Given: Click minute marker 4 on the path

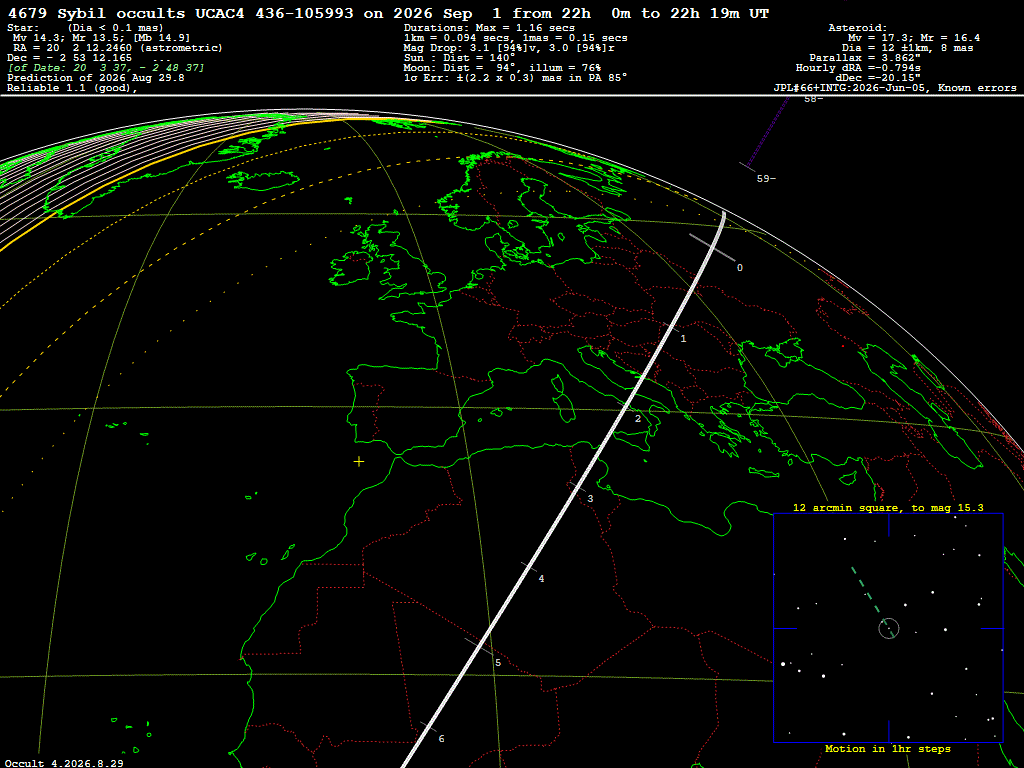Looking at the screenshot, I should [541, 579].
